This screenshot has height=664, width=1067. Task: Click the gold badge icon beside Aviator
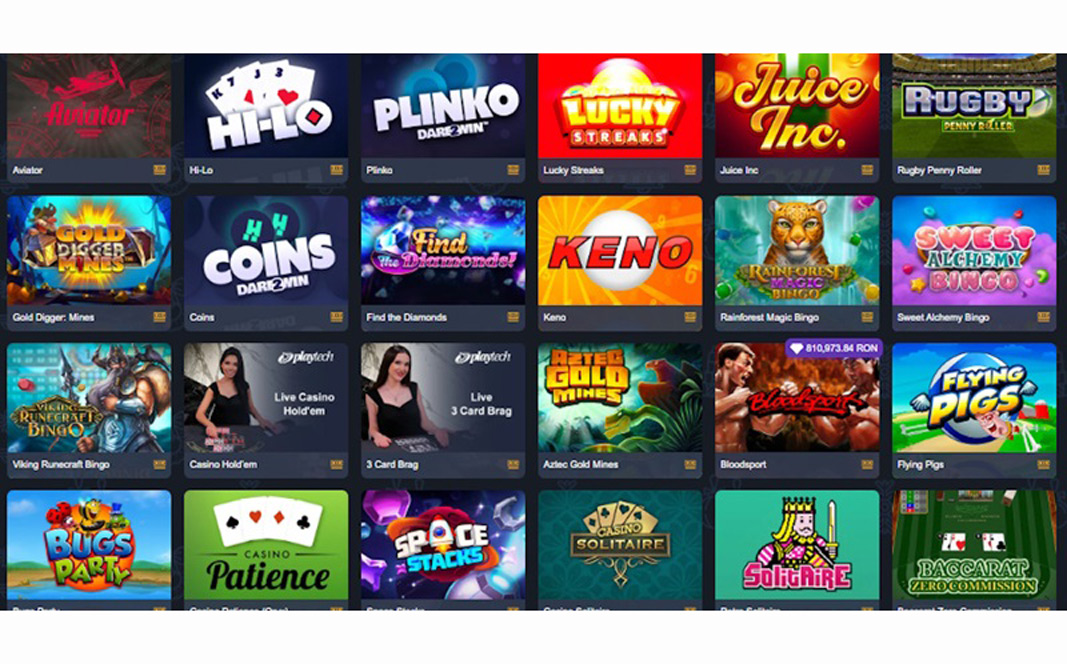coord(159,170)
